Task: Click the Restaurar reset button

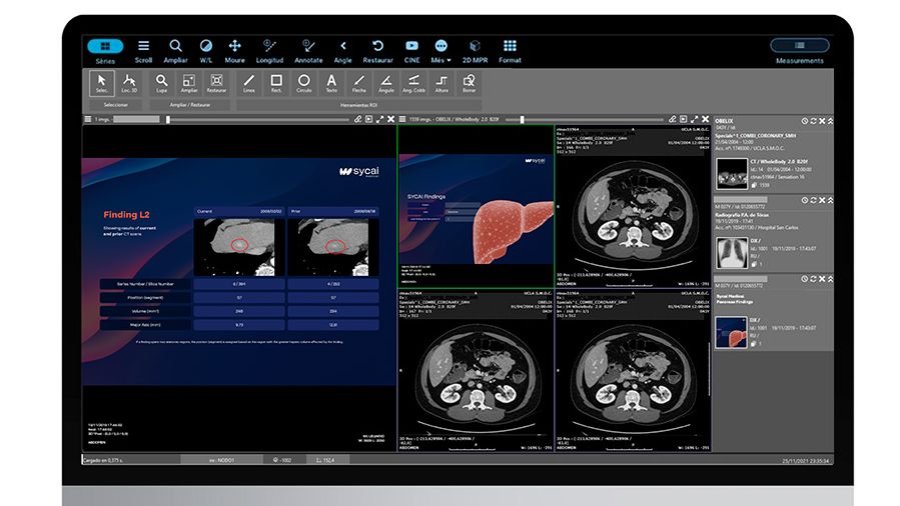Action: (x=378, y=50)
